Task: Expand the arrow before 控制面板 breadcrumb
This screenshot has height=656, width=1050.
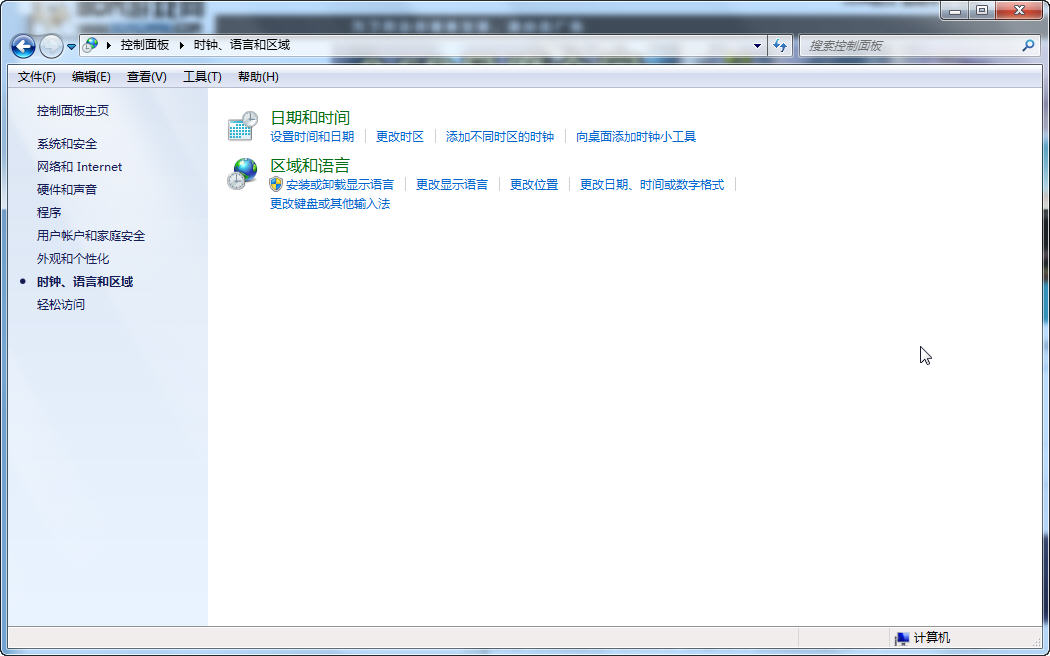Action: 108,46
